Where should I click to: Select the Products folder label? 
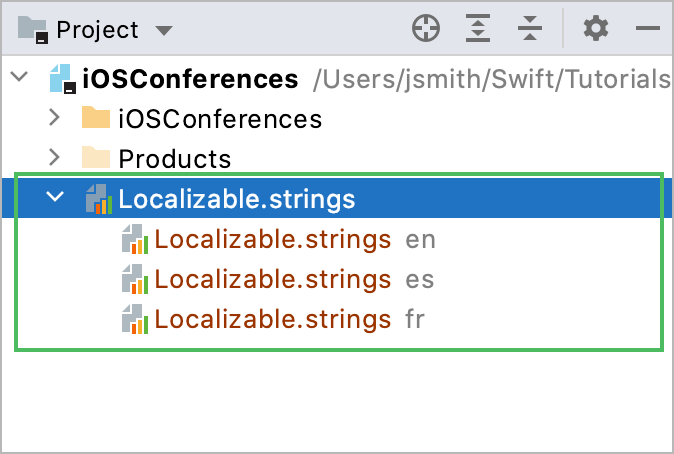175,159
